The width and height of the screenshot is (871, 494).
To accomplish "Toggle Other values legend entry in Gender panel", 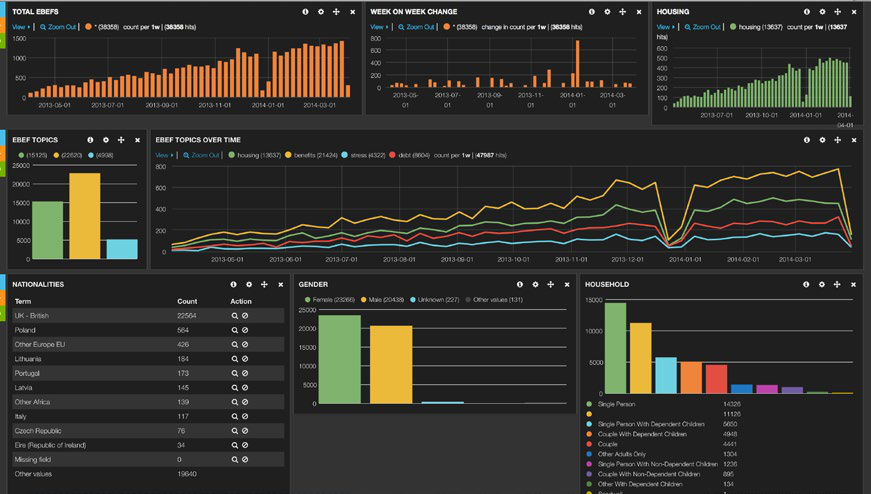I will (x=494, y=300).
